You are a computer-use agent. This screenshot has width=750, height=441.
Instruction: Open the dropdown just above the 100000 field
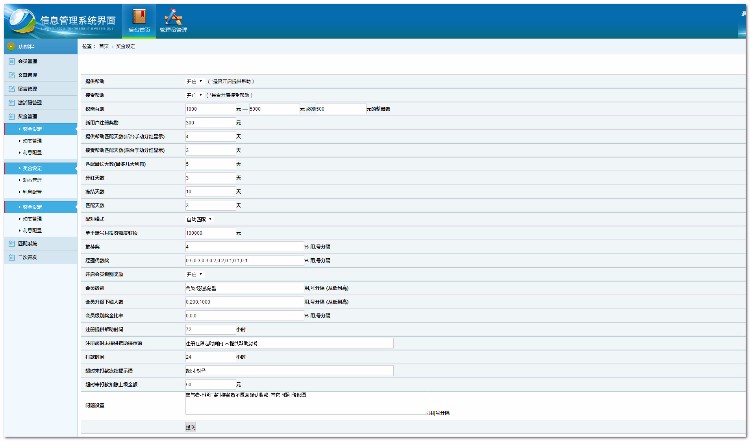pos(199,218)
